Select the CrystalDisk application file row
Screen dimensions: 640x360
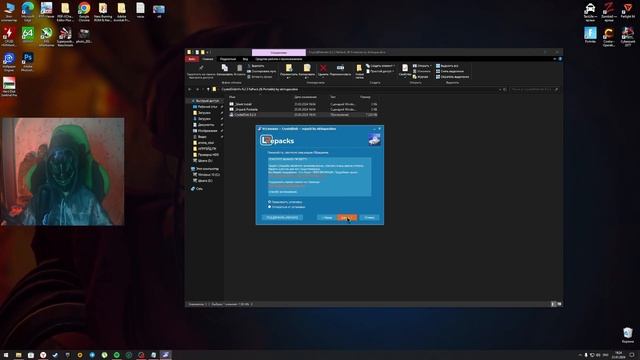tap(304, 115)
